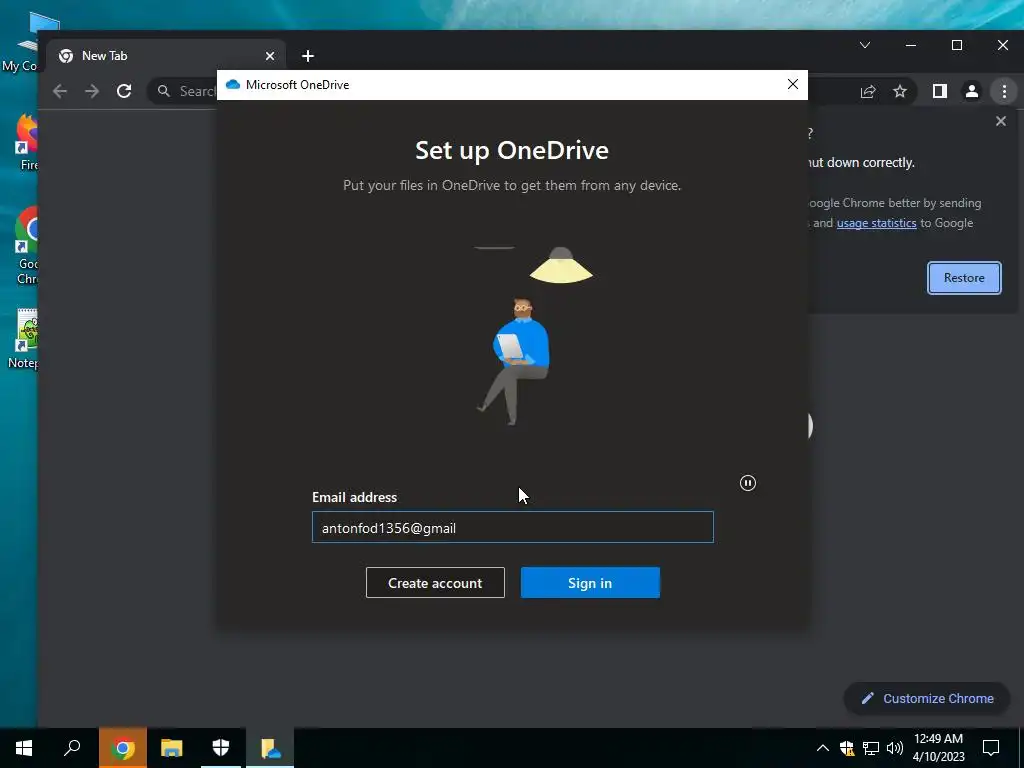Go forward in Chrome navigation

click(x=92, y=91)
